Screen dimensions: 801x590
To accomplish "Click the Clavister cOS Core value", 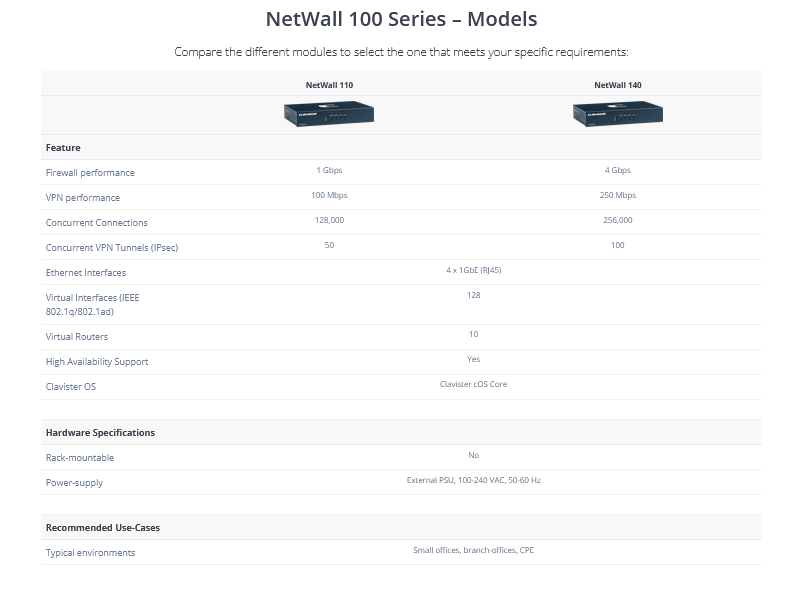I will pos(474,384).
